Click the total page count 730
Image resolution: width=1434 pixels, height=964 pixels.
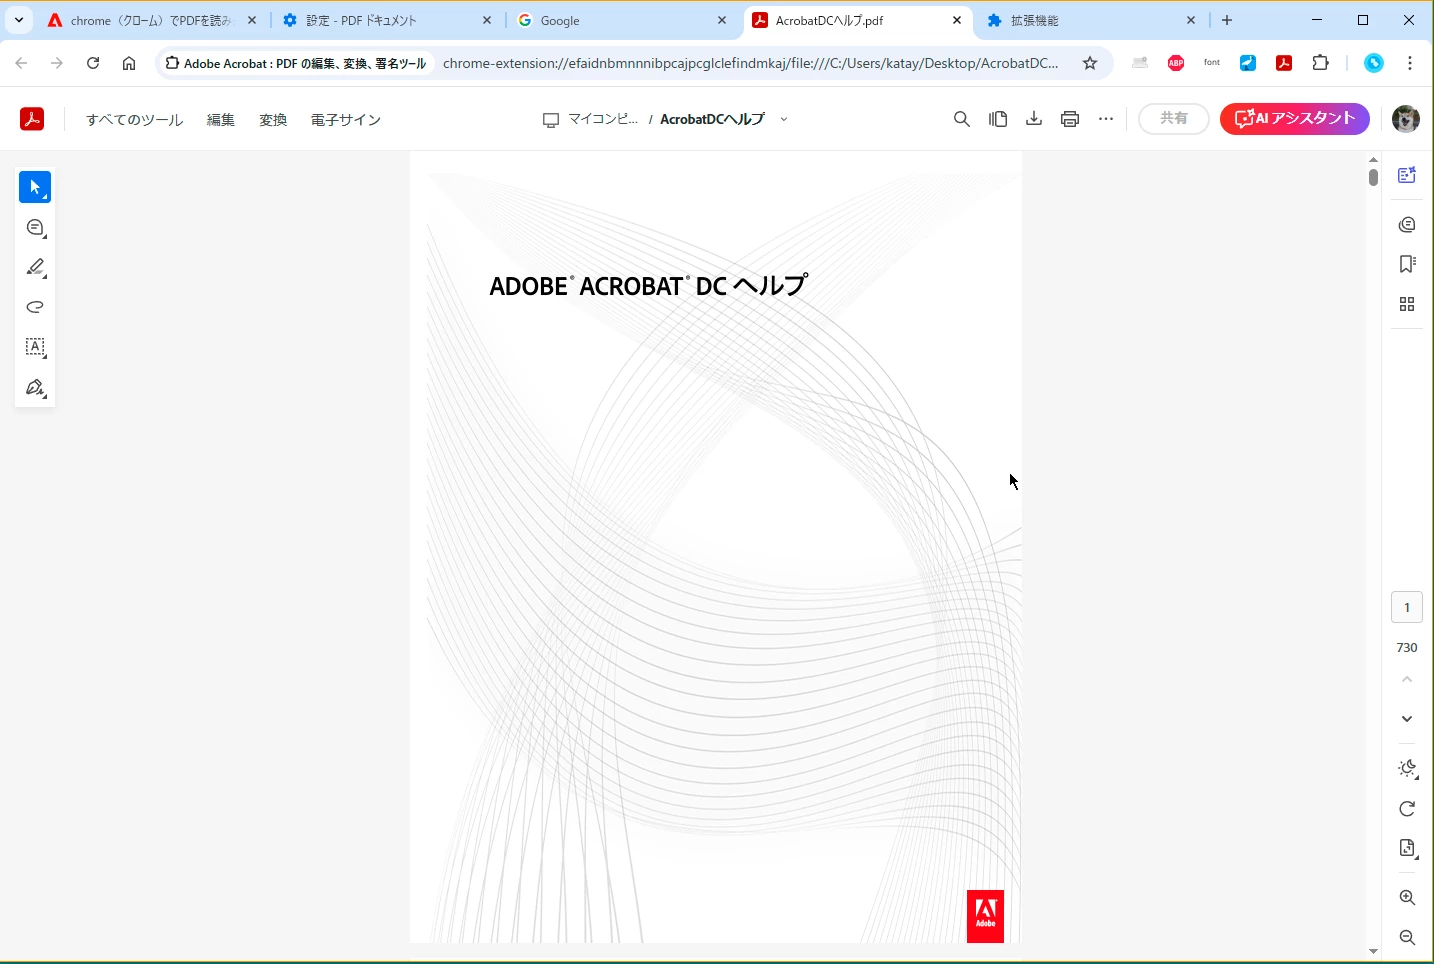click(1407, 648)
